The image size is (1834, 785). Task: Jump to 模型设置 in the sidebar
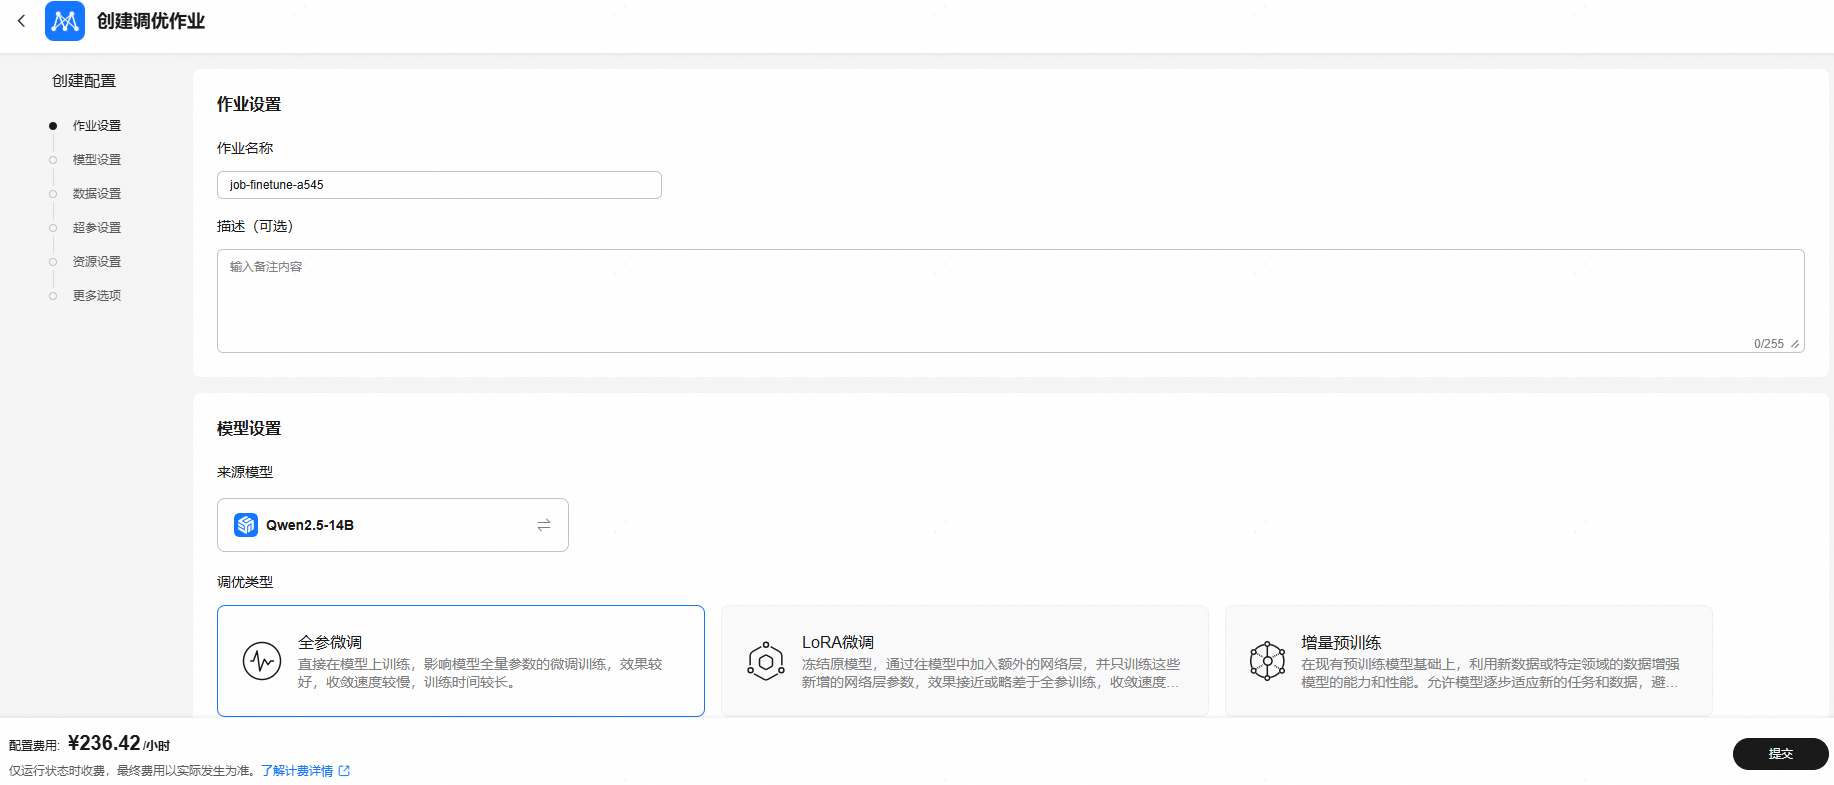pos(97,160)
